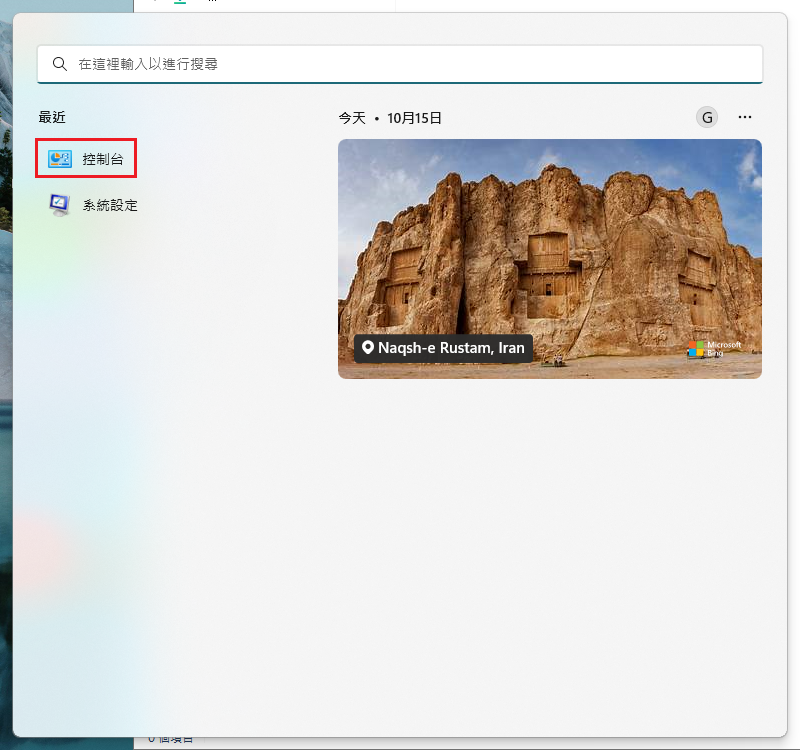Click the background window strip above the search panel
This screenshot has width=800, height=750.
pos(270,4)
